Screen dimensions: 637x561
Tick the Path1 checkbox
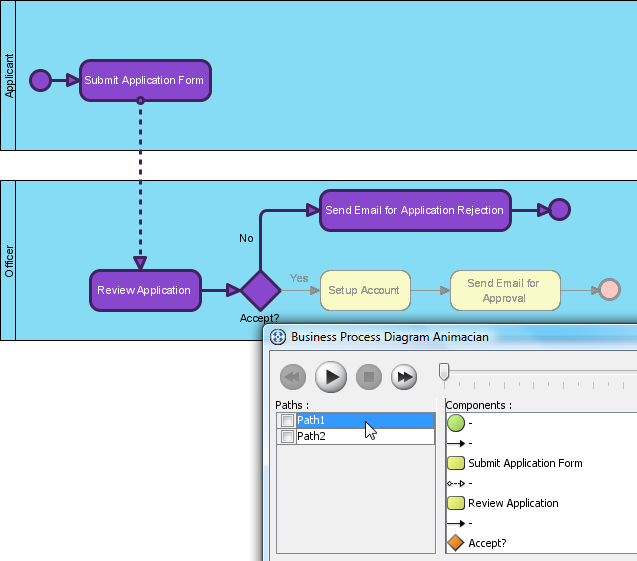[x=287, y=420]
